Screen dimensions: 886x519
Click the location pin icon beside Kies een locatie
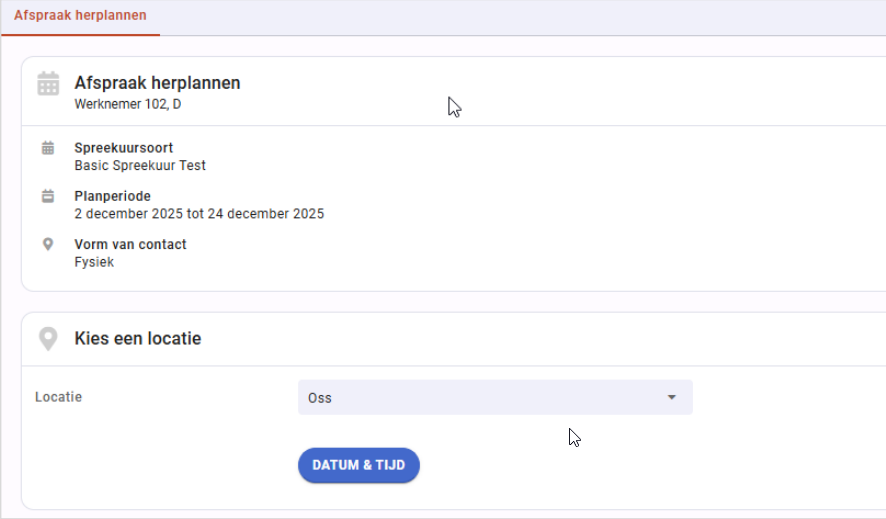pyautogui.click(x=48, y=339)
